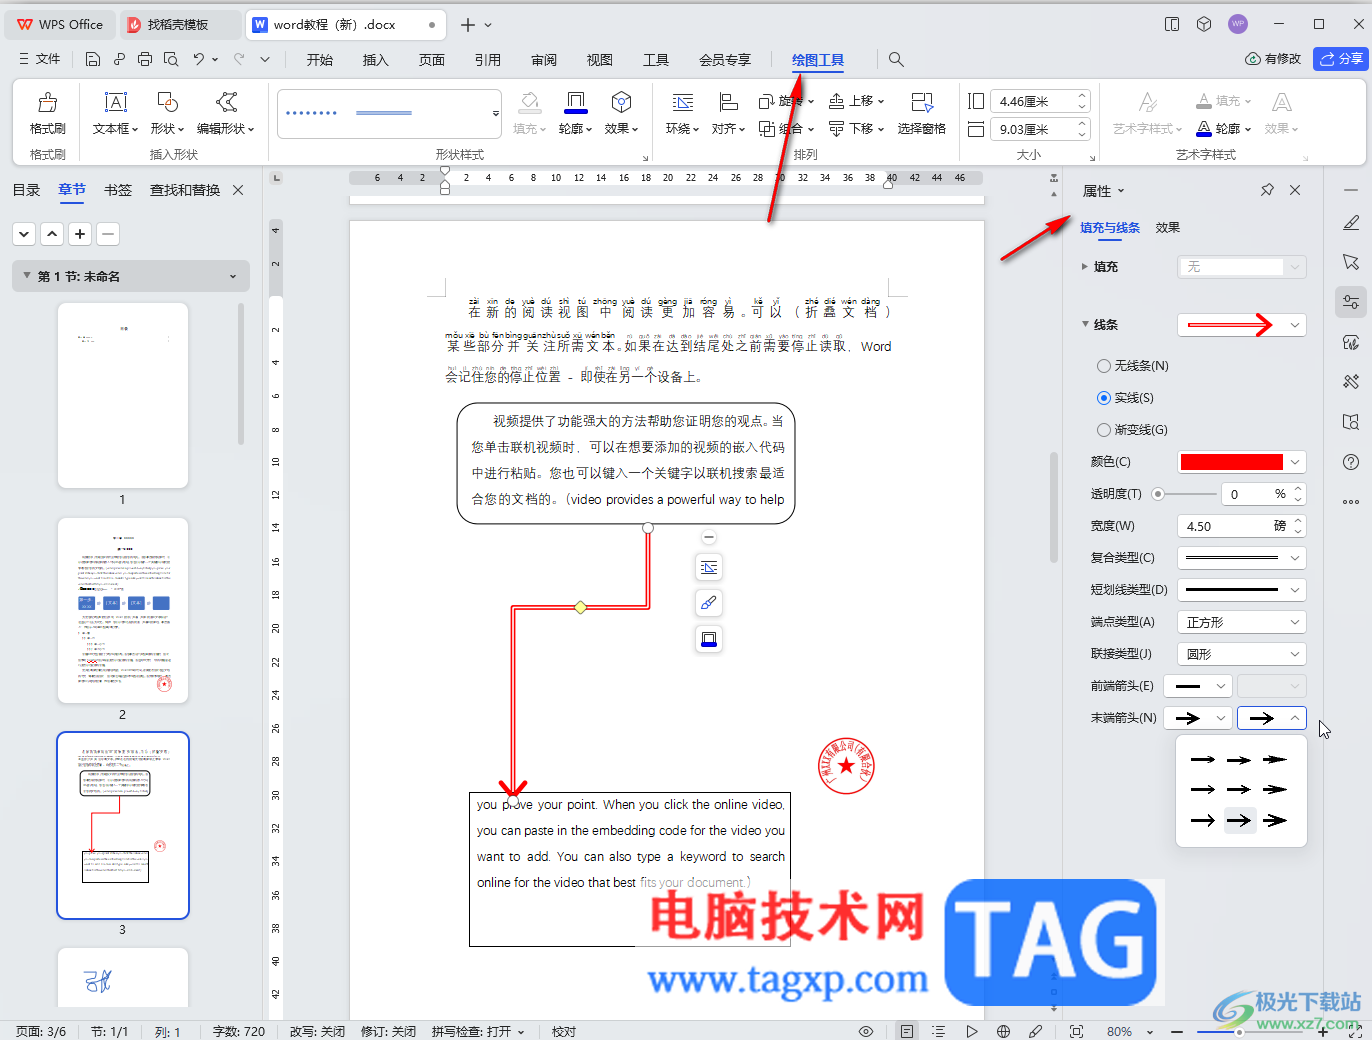The height and width of the screenshot is (1040, 1372).
Task: Click the Send Backward (下移) icon
Action: pos(837,128)
